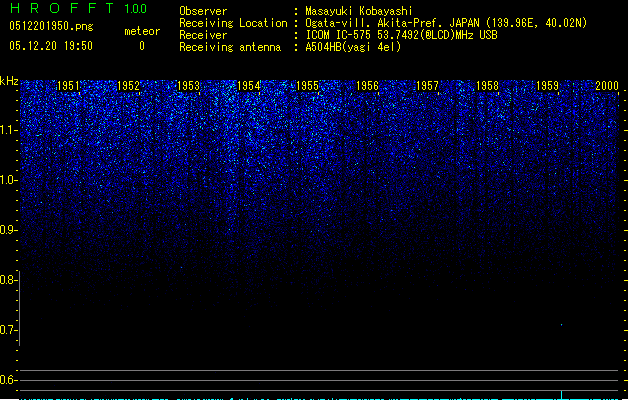Click the 1956 time marker
Image resolution: width=629 pixels, height=400 pixels.
(x=367, y=86)
